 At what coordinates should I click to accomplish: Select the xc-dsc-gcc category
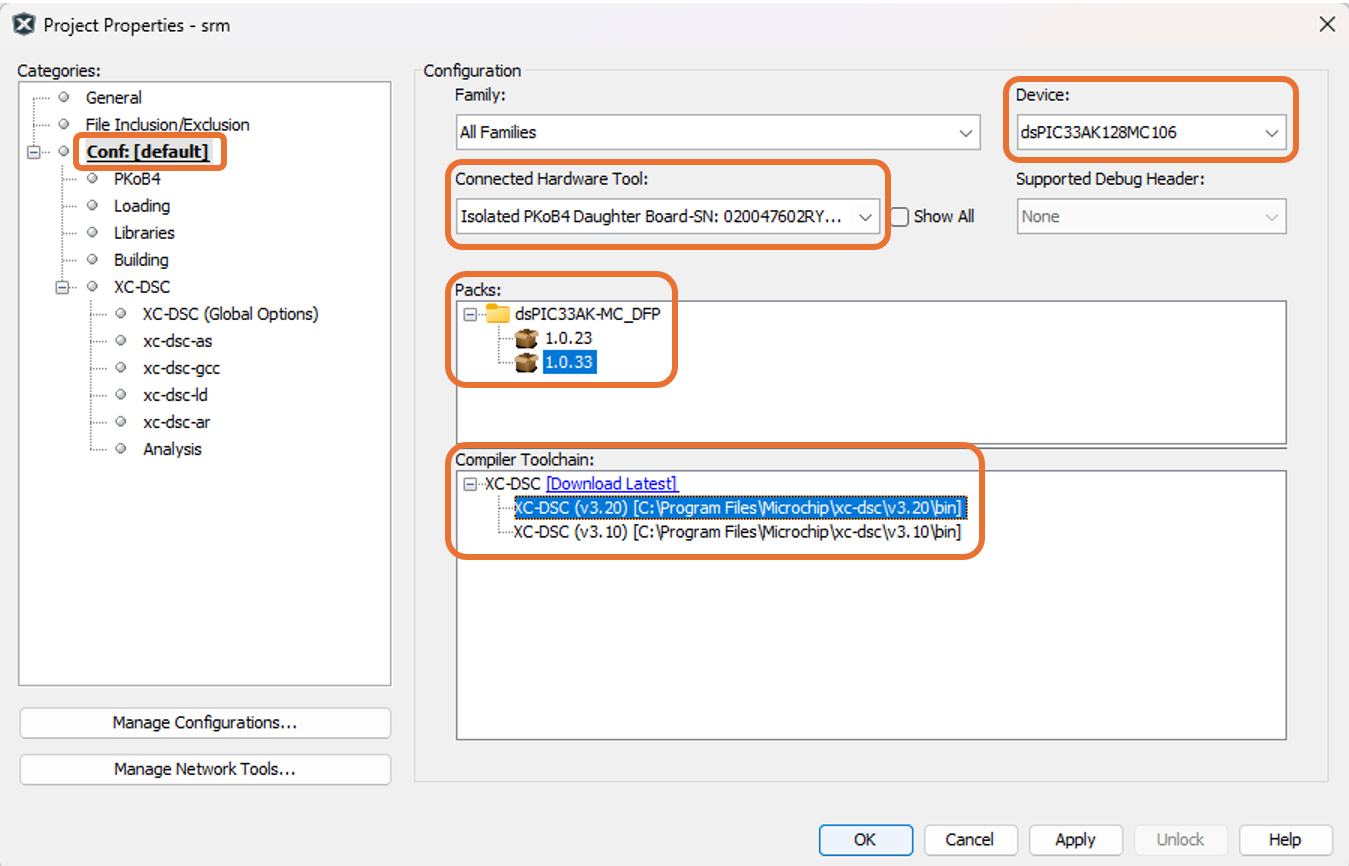click(181, 368)
